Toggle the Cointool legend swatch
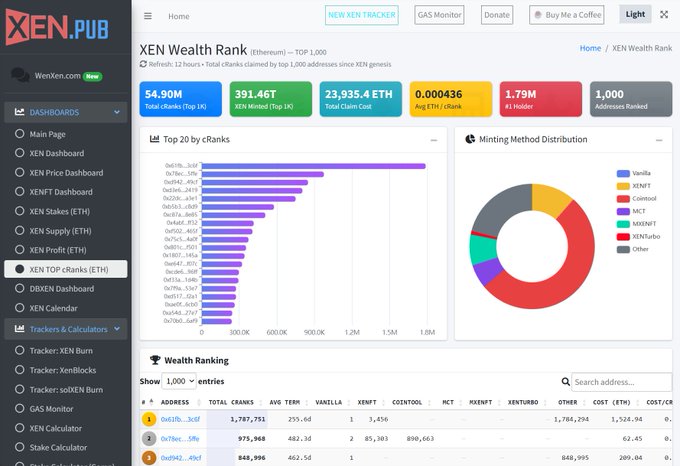This screenshot has width=680, height=466. (623, 199)
